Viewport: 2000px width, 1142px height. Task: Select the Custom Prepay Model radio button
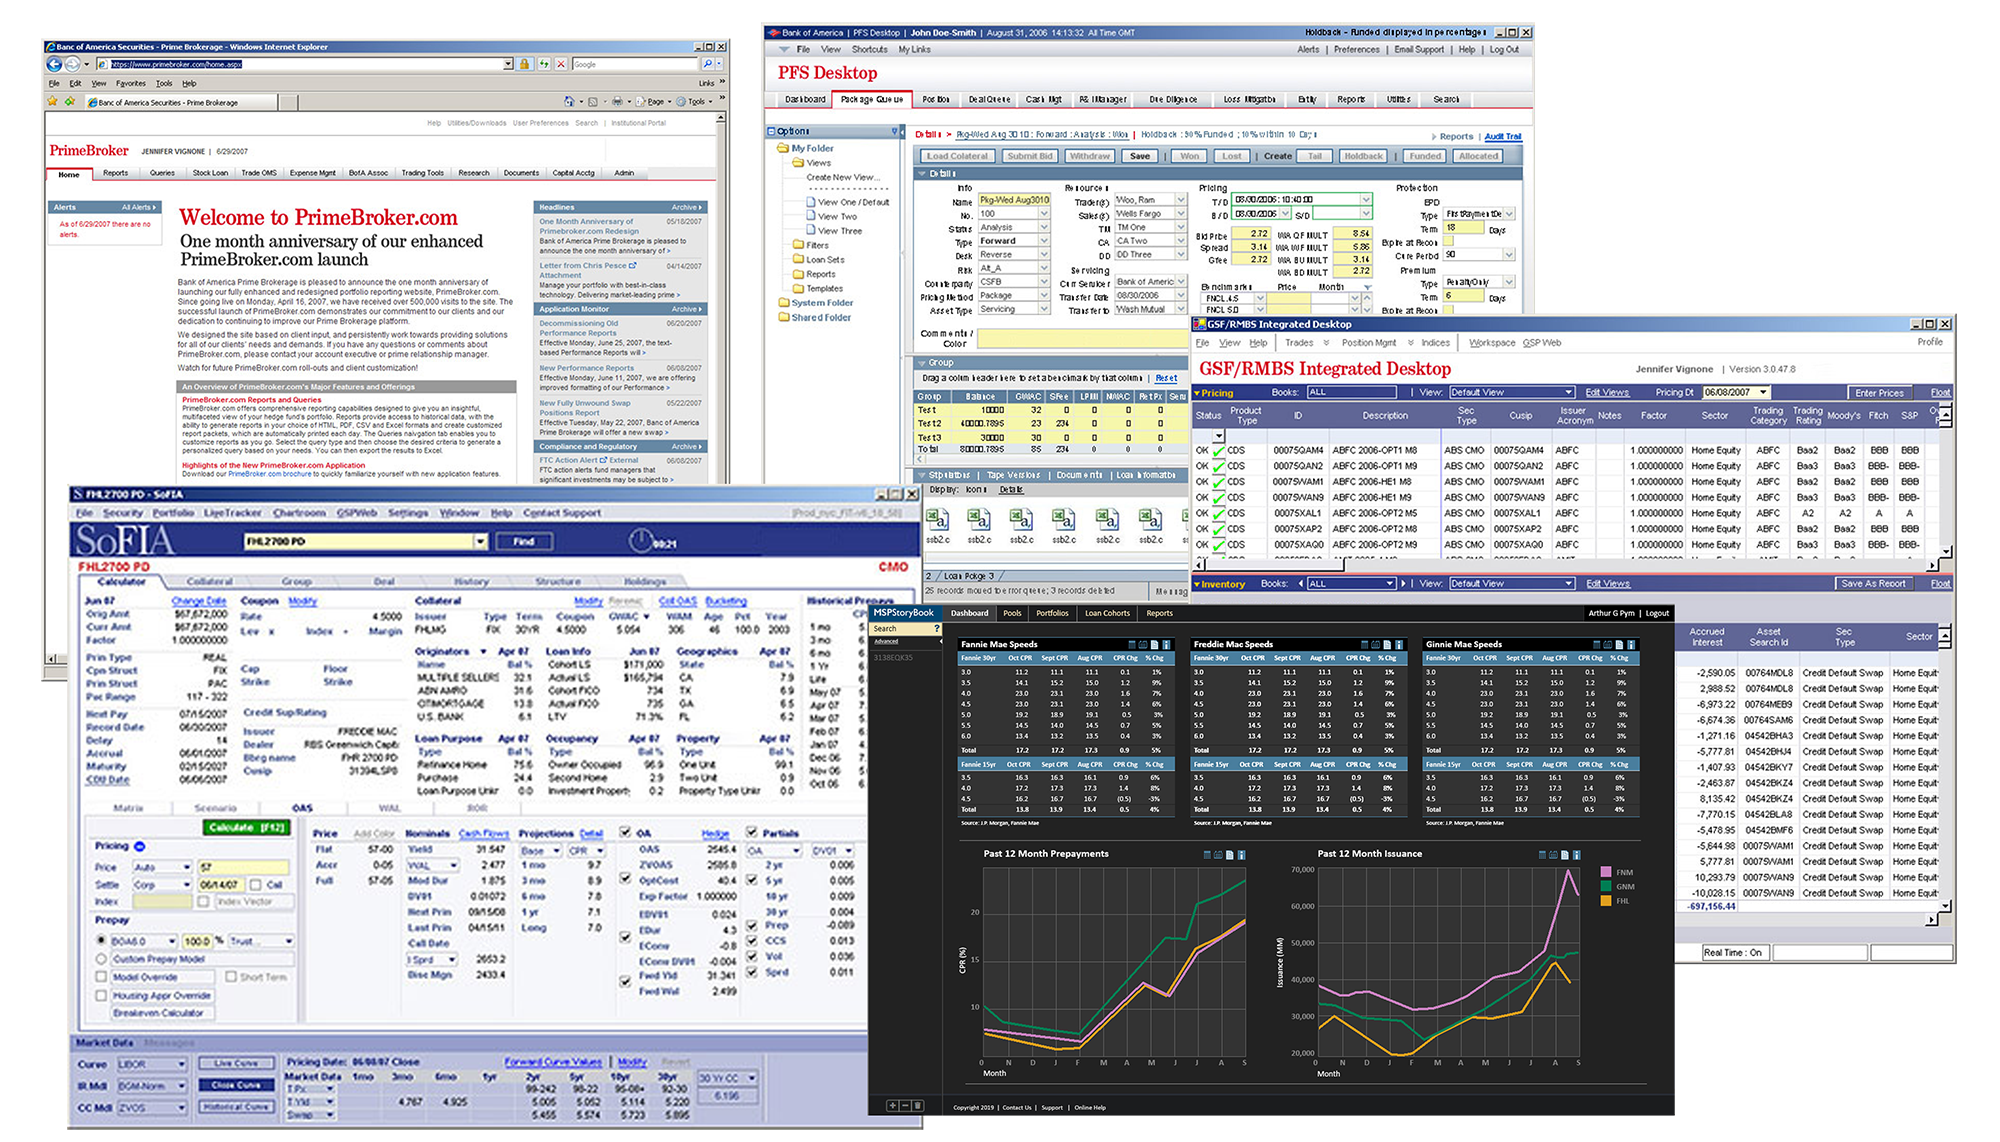(x=101, y=959)
